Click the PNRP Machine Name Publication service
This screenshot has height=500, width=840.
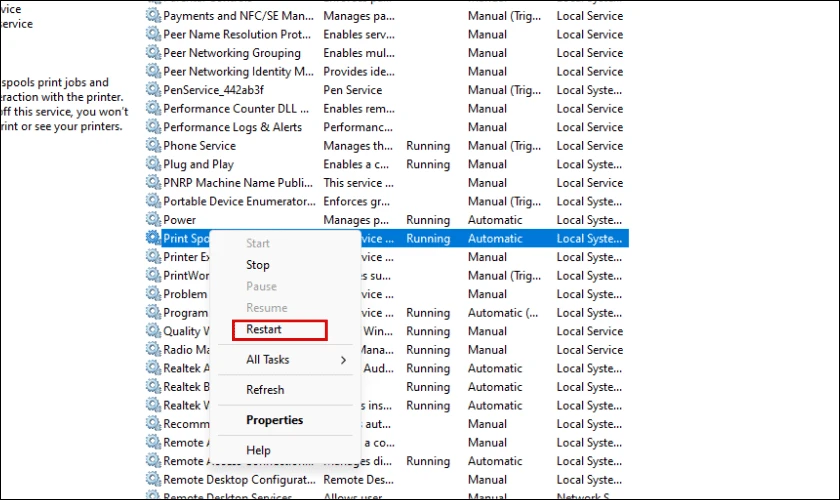pos(238,183)
